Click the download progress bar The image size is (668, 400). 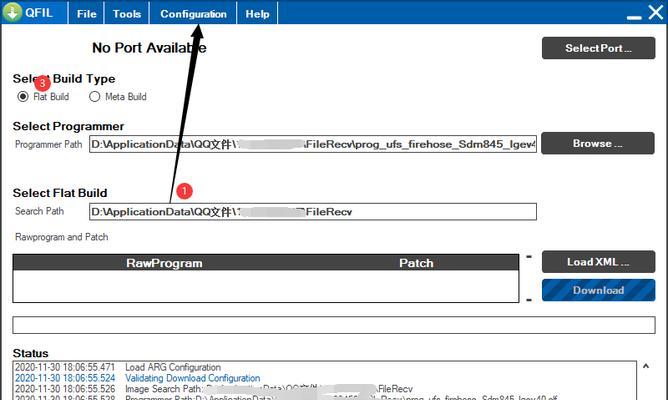334,325
